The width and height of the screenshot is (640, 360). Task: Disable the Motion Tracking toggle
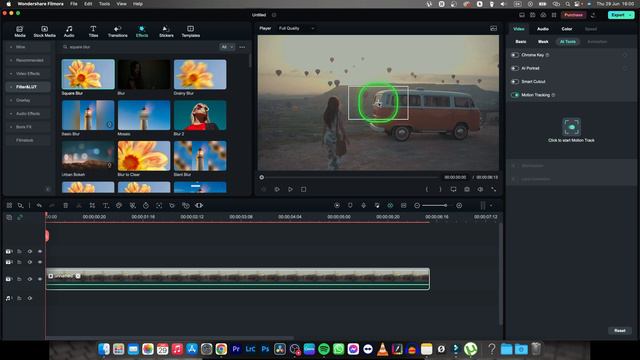pyautogui.click(x=515, y=95)
